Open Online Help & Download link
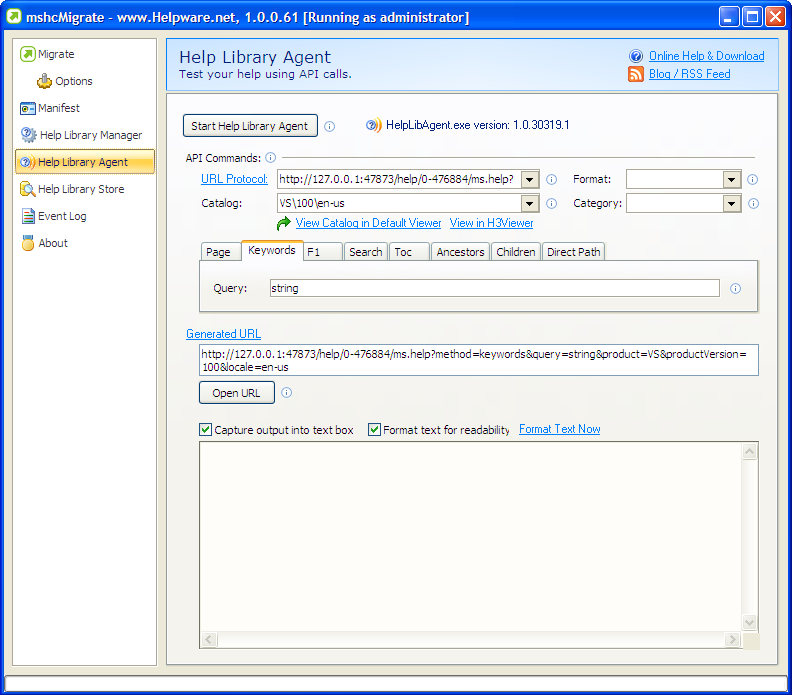Viewport: 792px width, 695px height. 706,56
